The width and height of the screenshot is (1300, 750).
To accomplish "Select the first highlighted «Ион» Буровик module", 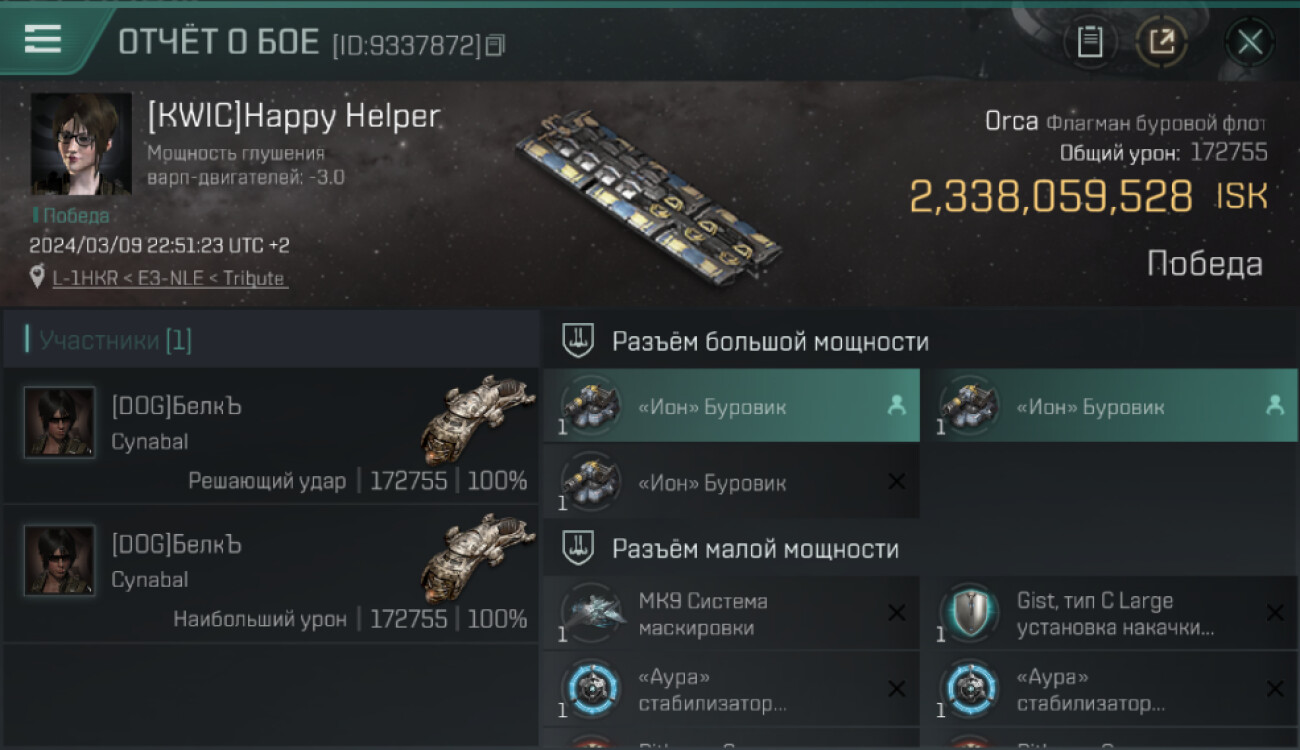I will [x=732, y=406].
